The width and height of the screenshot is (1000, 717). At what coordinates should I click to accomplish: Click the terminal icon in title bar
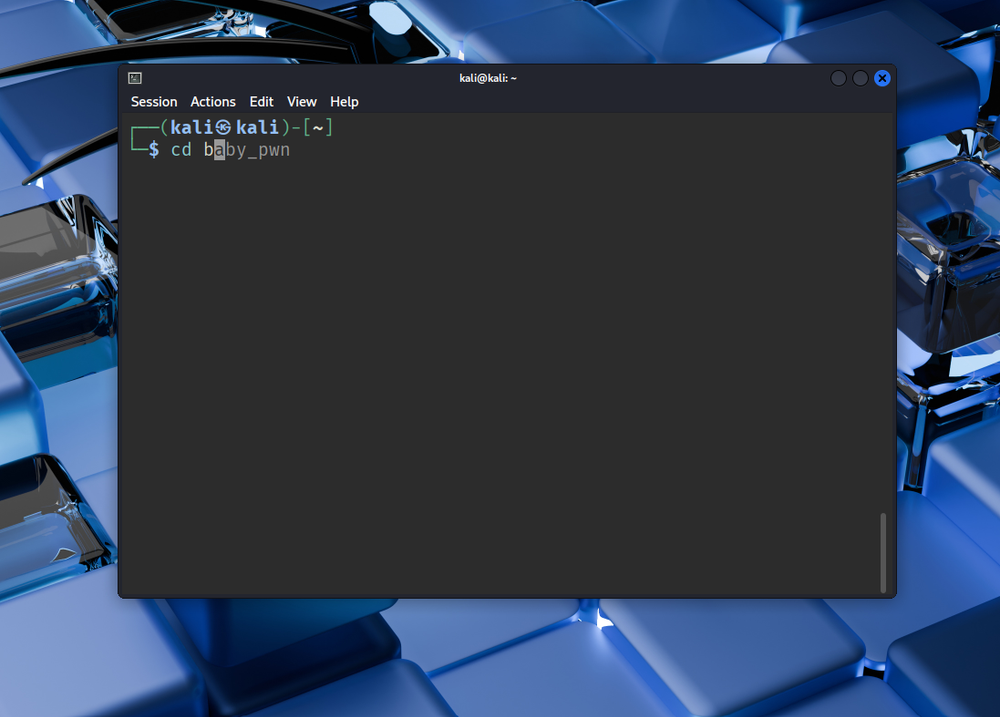click(x=135, y=78)
